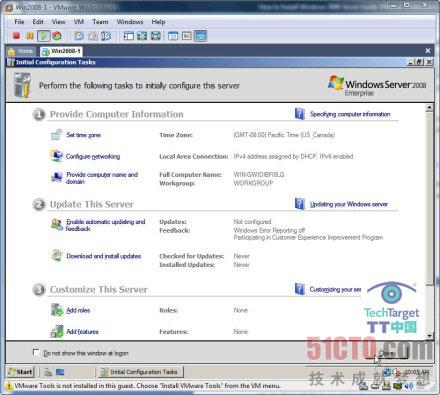This screenshot has width=440, height=395.
Task: Open the Configure networking link
Action: (x=93, y=156)
